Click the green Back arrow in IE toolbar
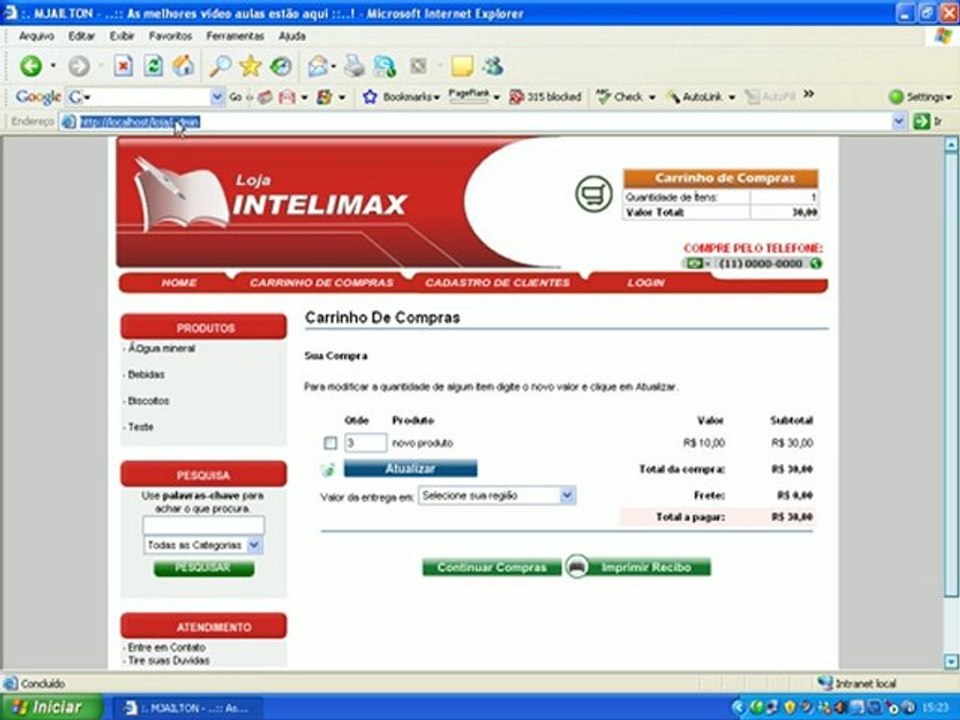The width and height of the screenshot is (960, 720). point(31,66)
